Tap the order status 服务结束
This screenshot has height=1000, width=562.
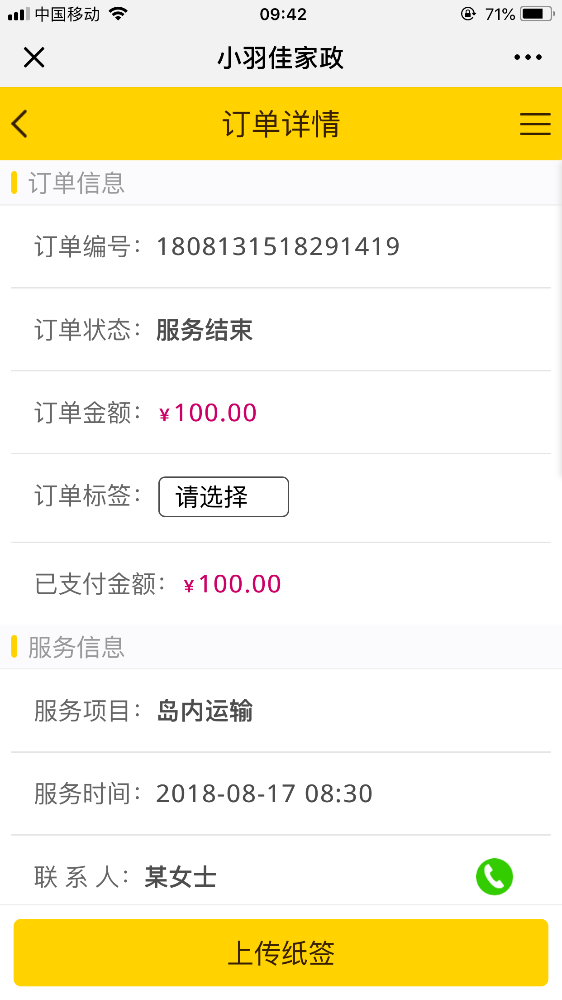click(x=204, y=330)
